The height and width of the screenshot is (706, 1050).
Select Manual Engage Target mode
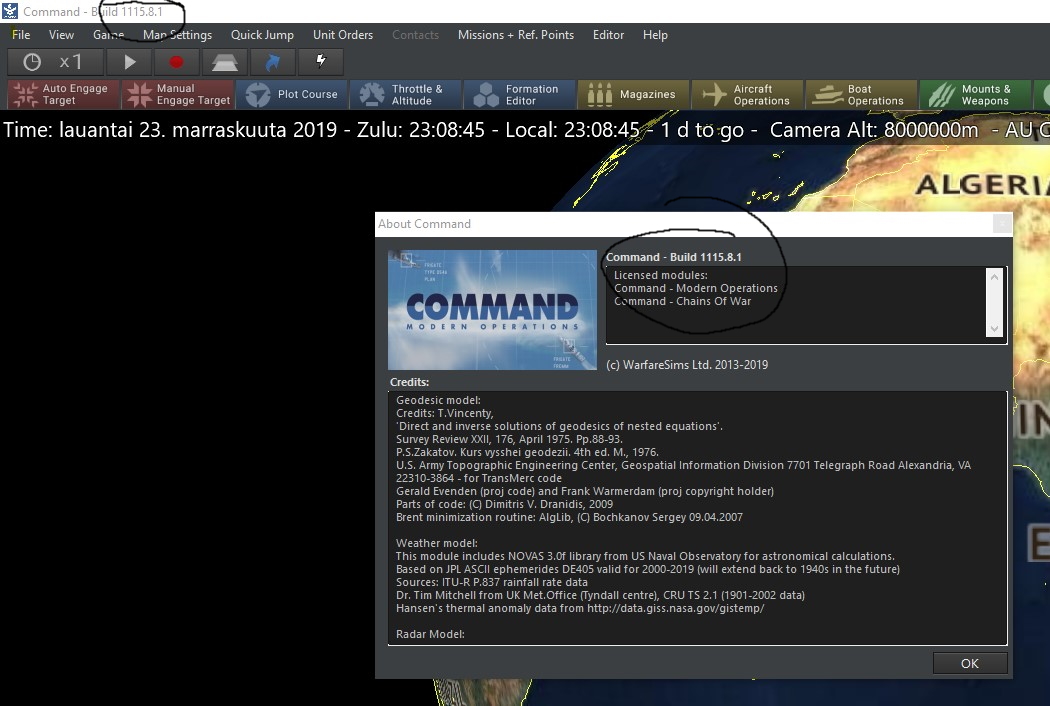point(178,94)
